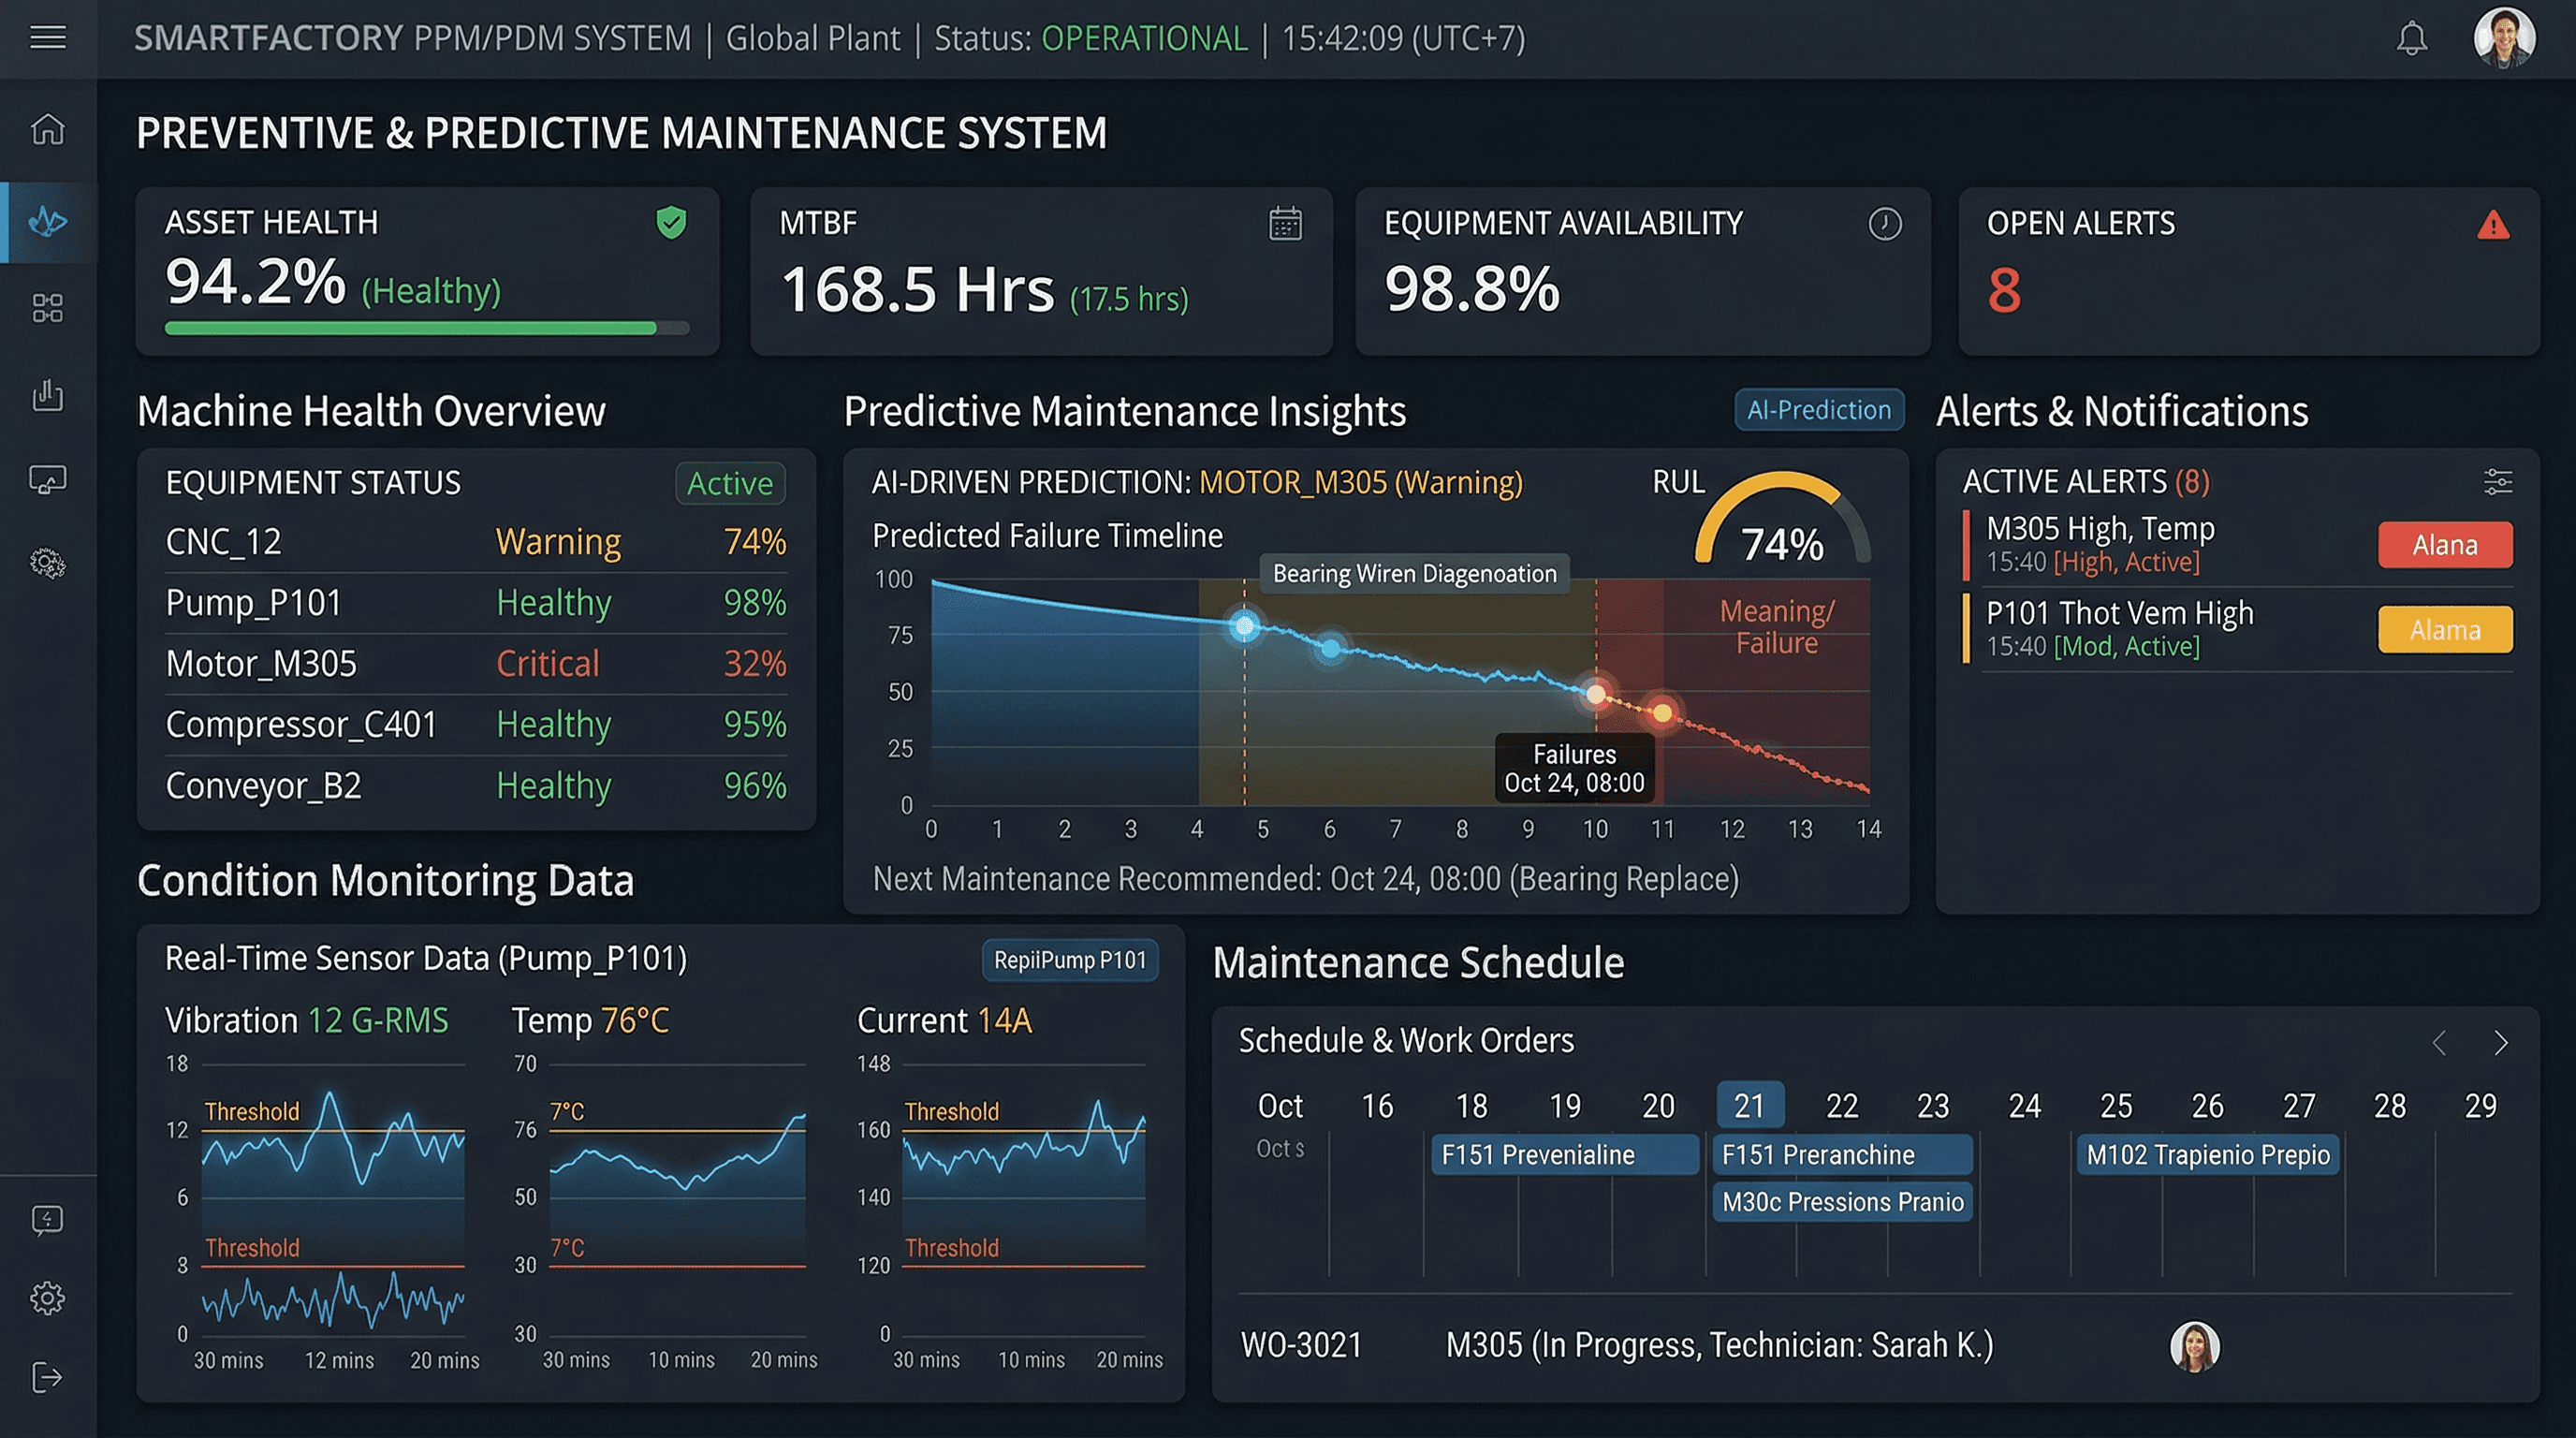
Task: Toggle the AI-Prediction badge
Action: (1818, 410)
